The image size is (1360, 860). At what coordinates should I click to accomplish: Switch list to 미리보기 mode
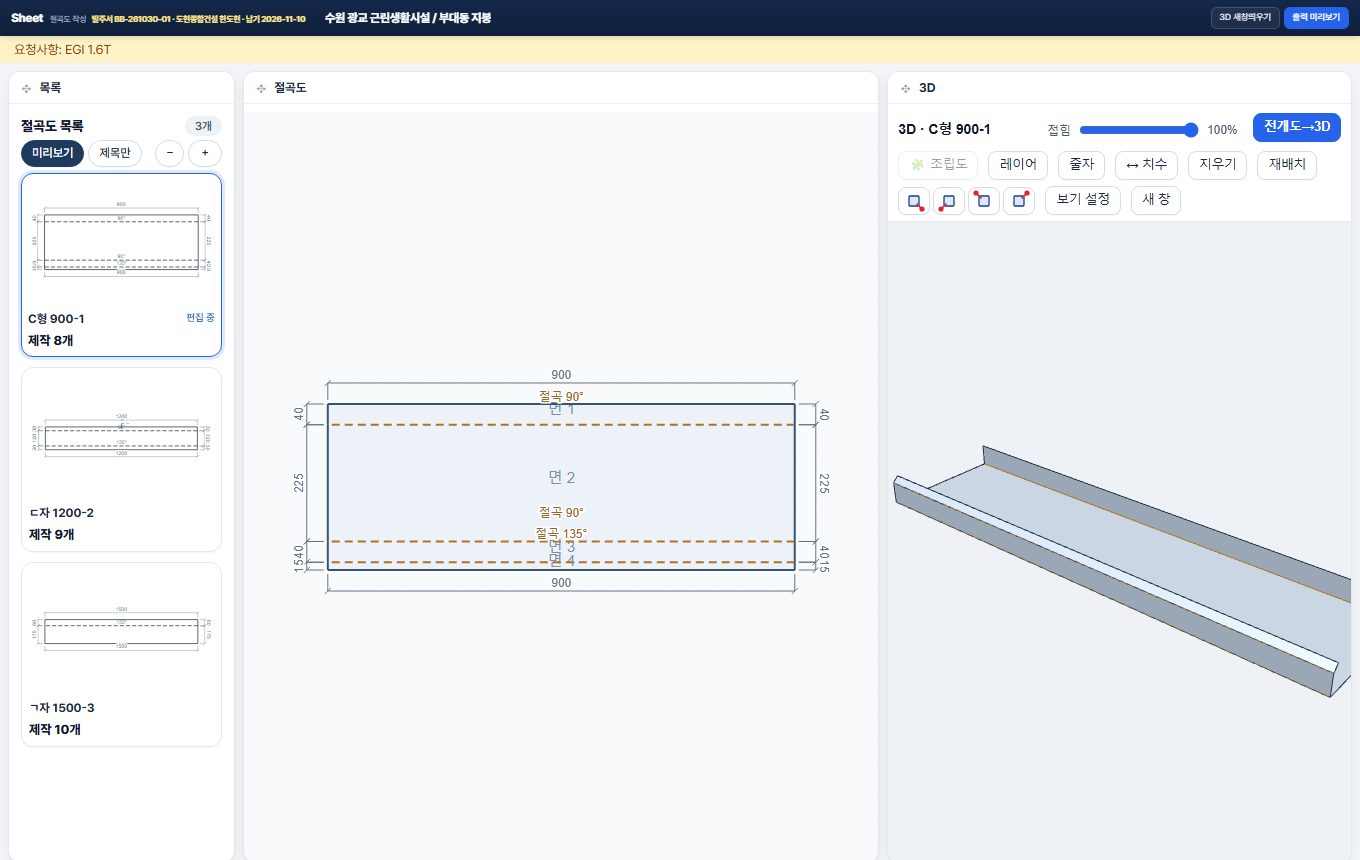click(x=52, y=153)
